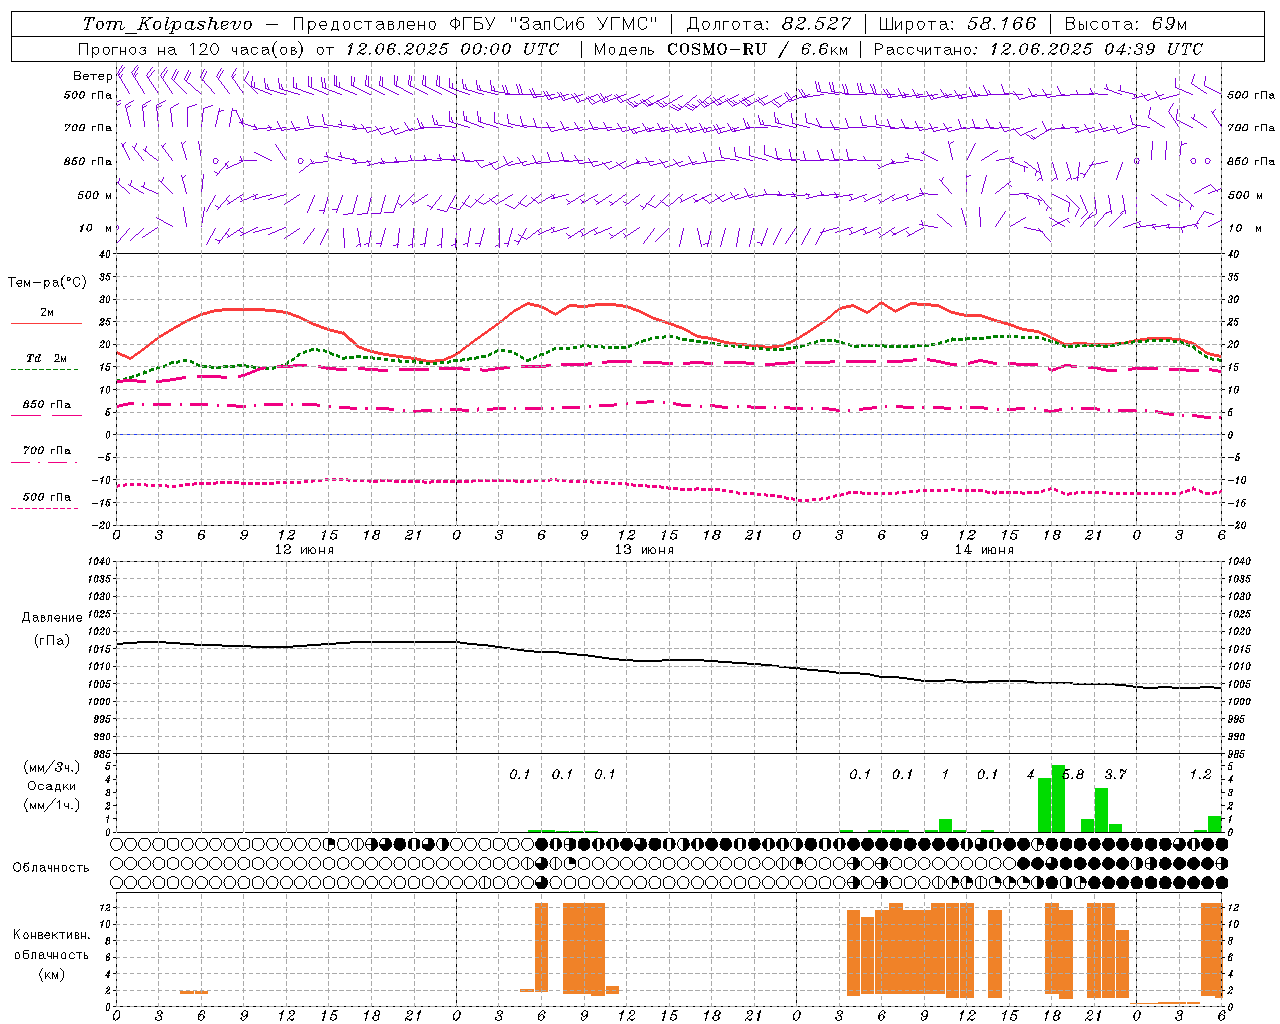Click the 13 июня date label
The width and height of the screenshot is (1280, 1024).
(x=644, y=550)
